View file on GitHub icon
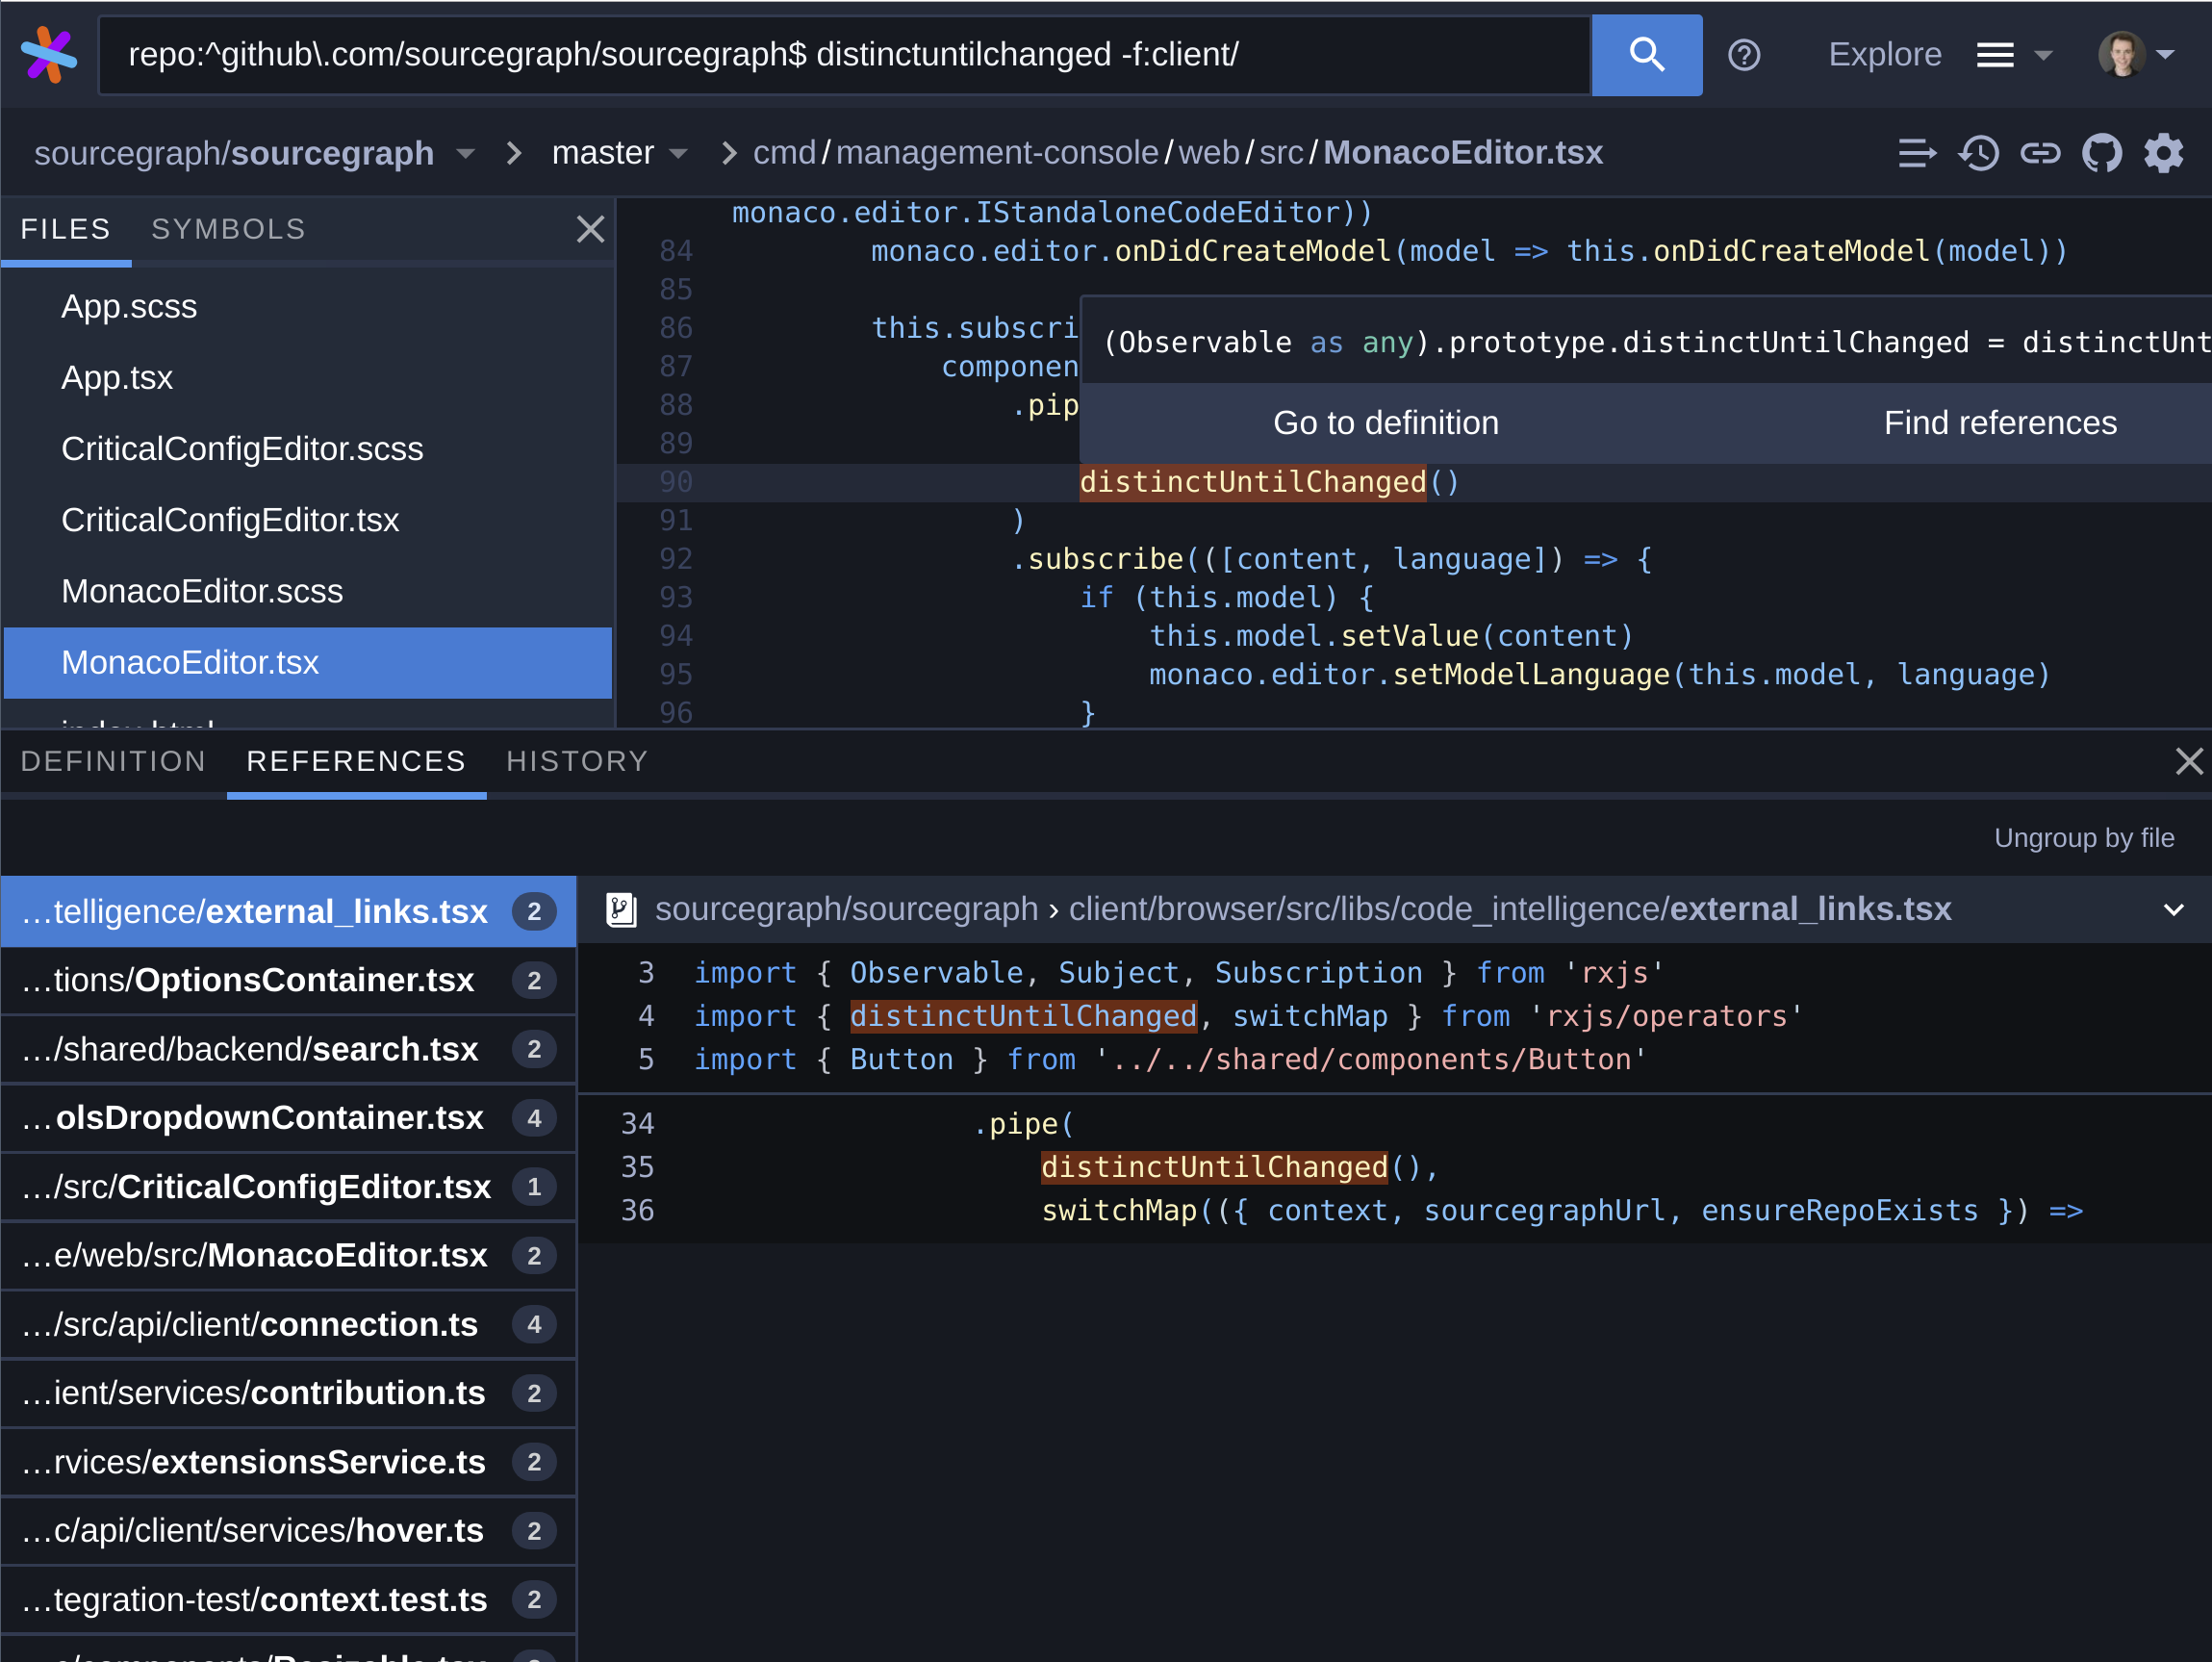The height and width of the screenshot is (1662, 2212). pyautogui.click(x=2101, y=153)
